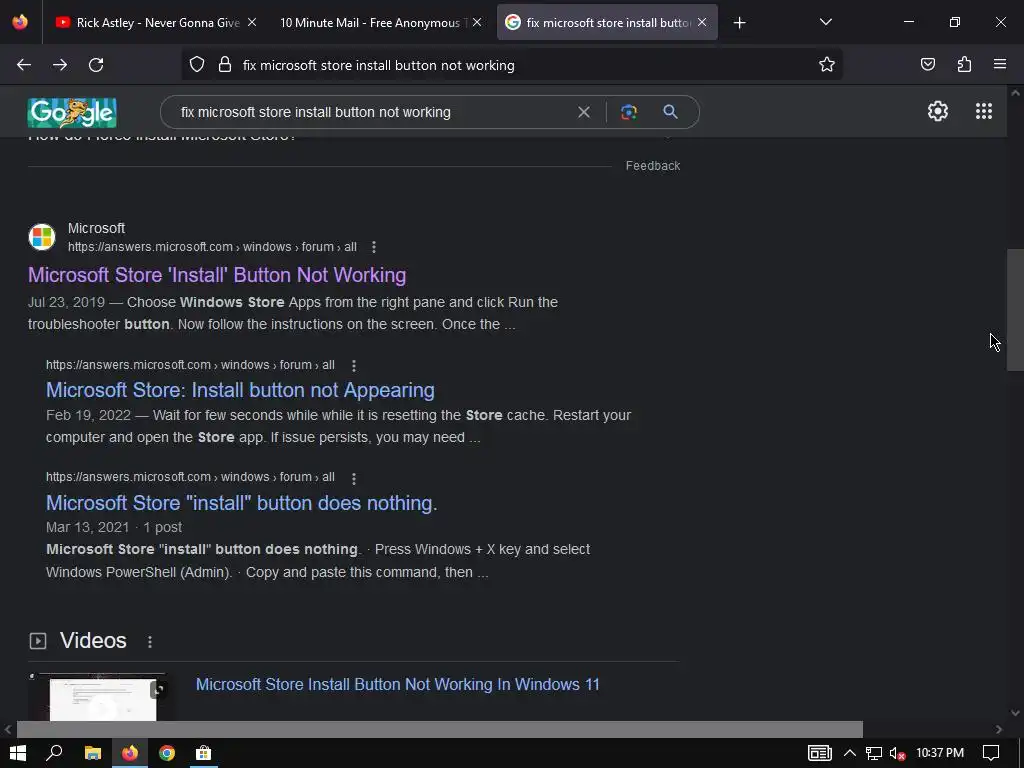Open Microsoft Store from the taskbar
1024x768 pixels.
pos(204,753)
